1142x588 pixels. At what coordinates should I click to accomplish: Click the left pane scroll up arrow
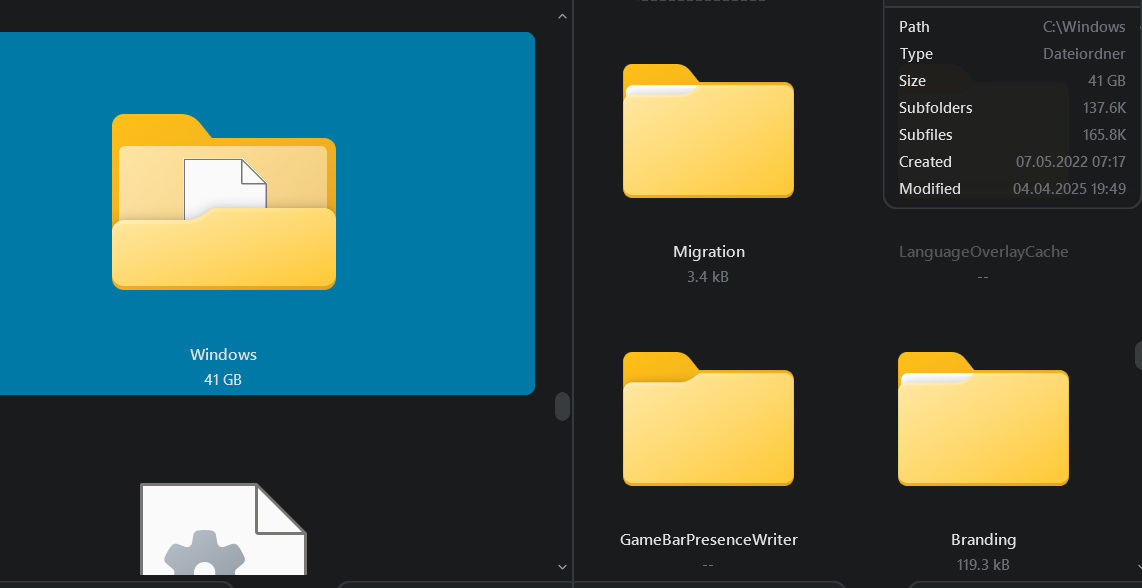pyautogui.click(x=562, y=16)
